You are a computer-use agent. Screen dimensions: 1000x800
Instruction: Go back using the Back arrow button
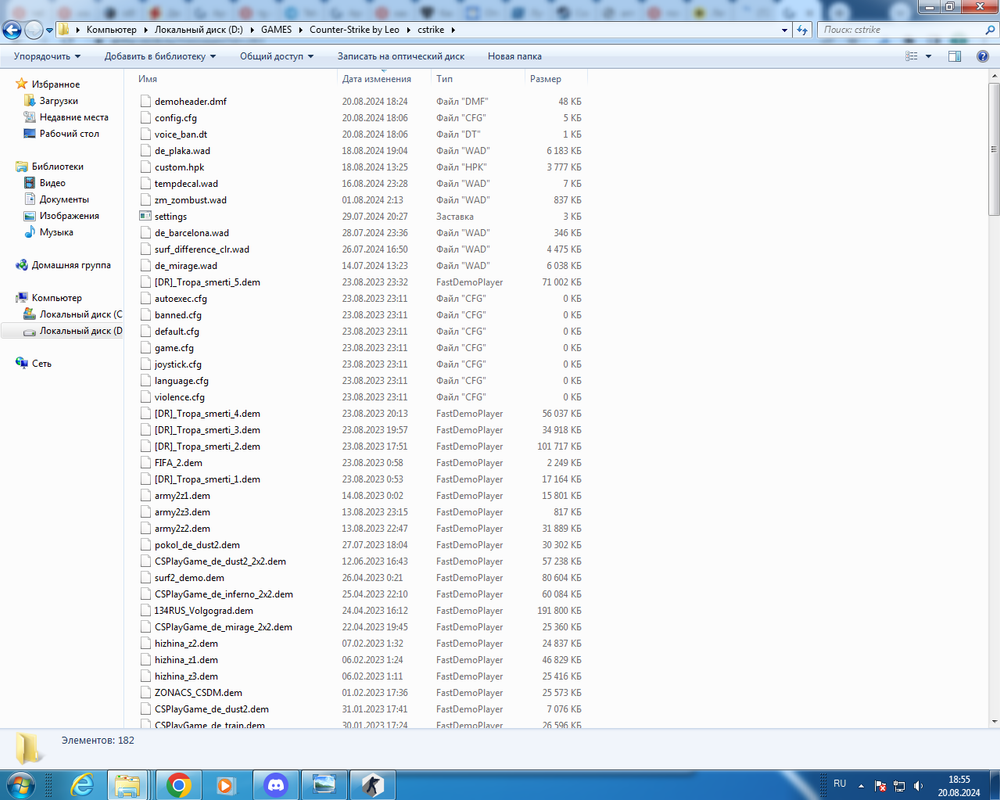click(x=11, y=29)
